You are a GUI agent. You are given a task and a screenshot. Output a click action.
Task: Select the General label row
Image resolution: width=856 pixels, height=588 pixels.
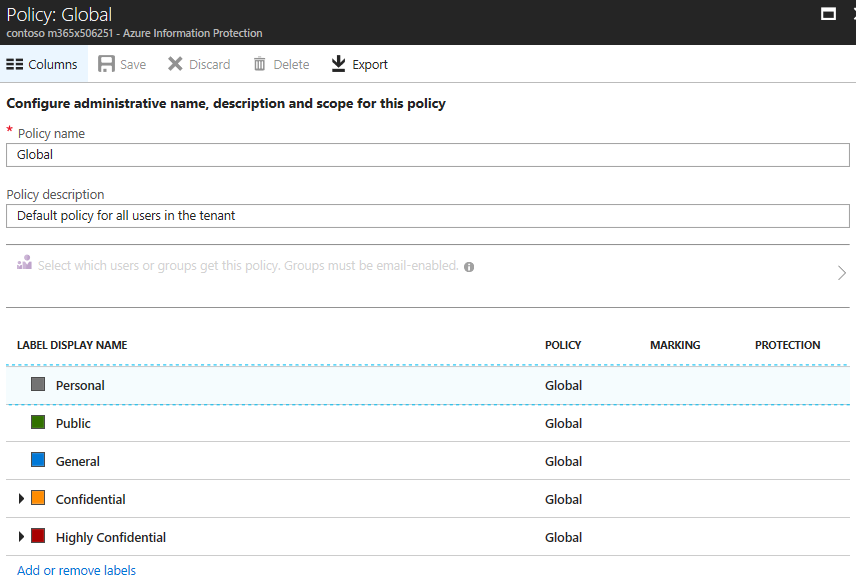[428, 461]
